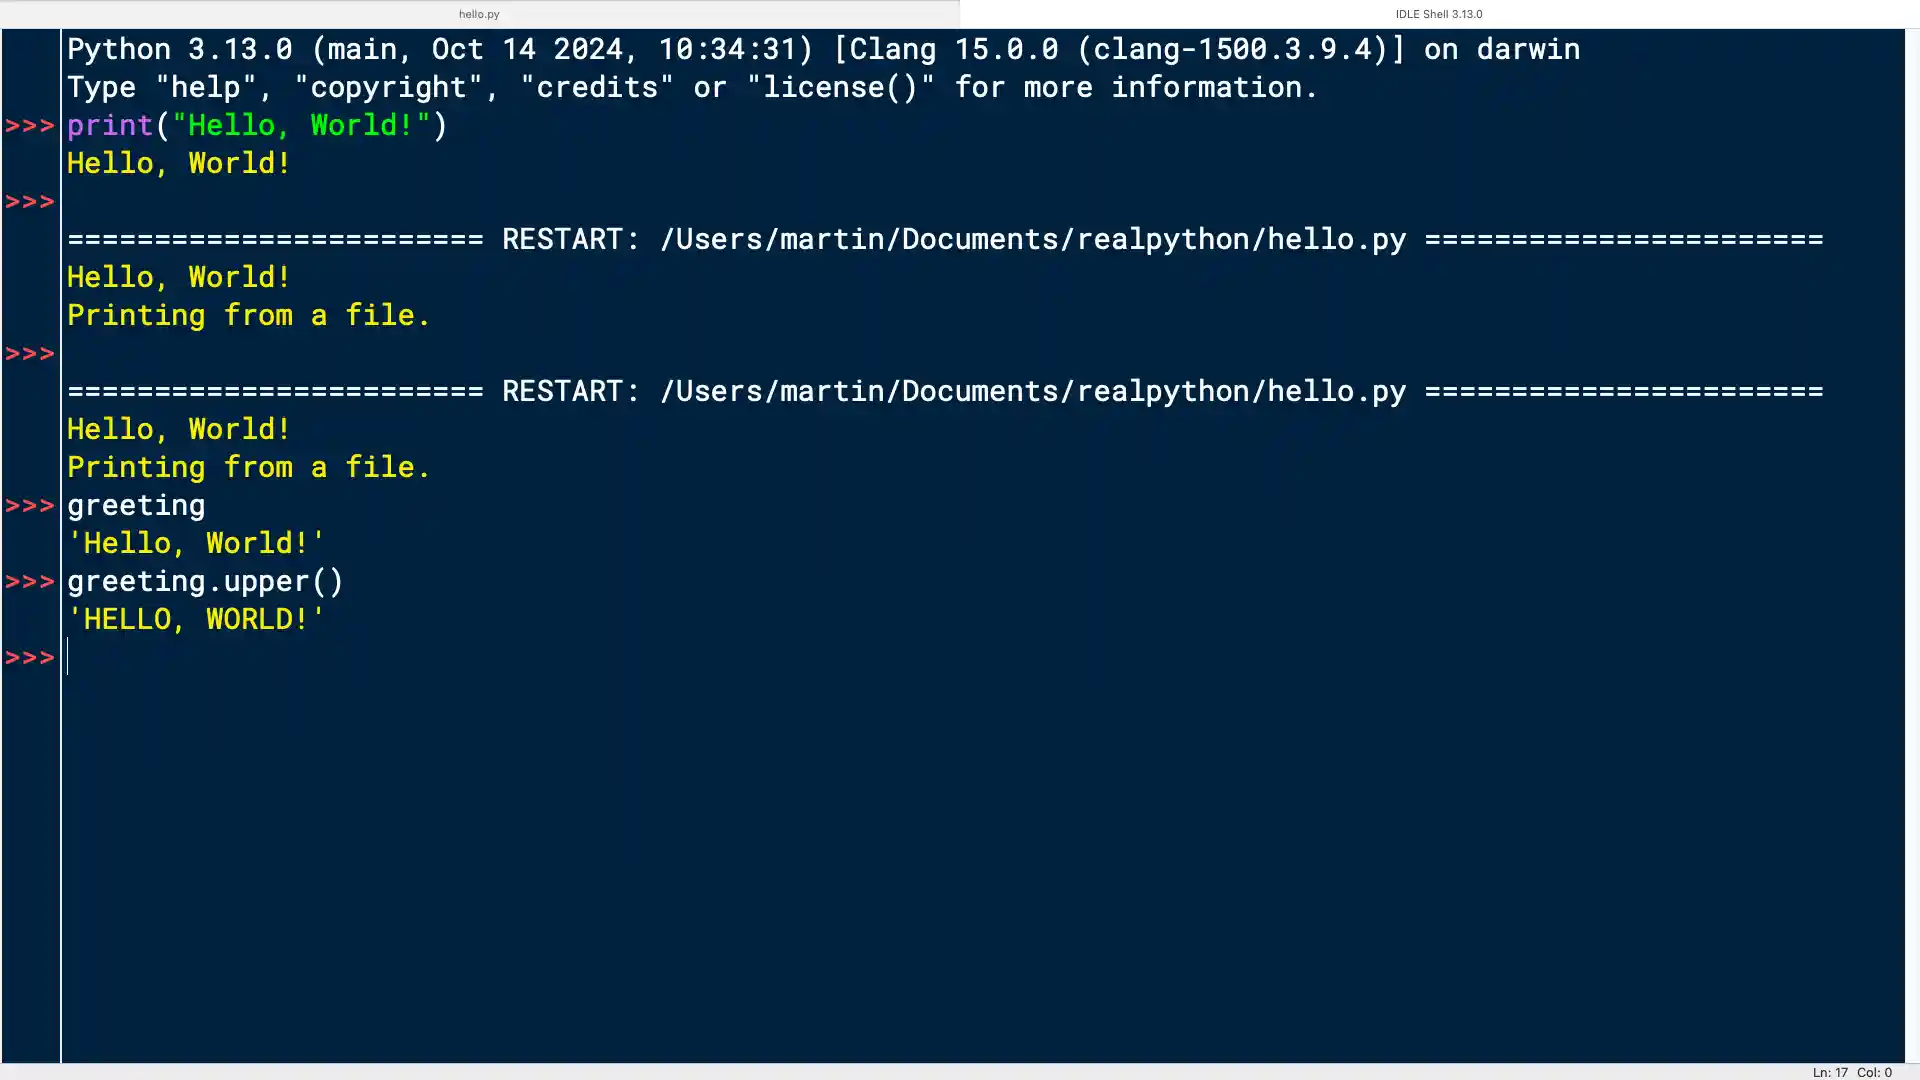Click the greeting variable expression line
Screen dimensions: 1920x1080
[135, 505]
